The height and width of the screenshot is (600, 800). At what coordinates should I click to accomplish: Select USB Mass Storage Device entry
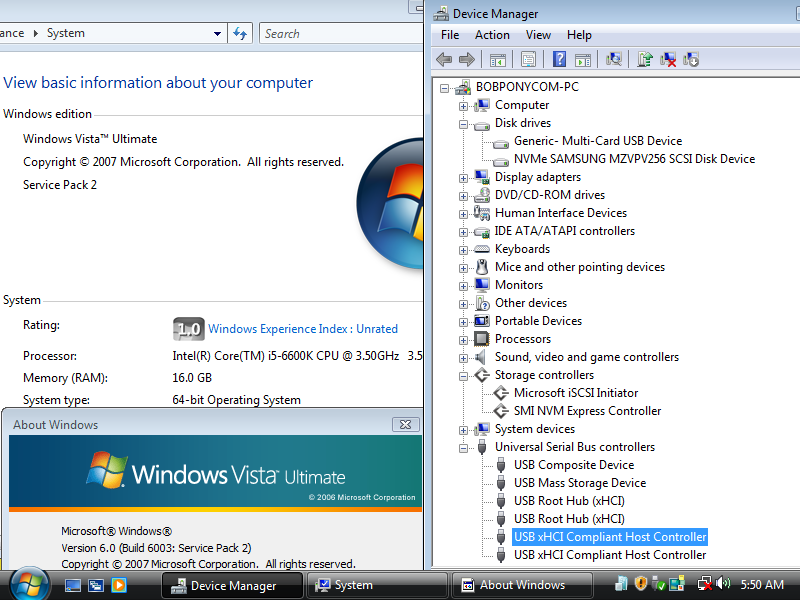point(580,483)
